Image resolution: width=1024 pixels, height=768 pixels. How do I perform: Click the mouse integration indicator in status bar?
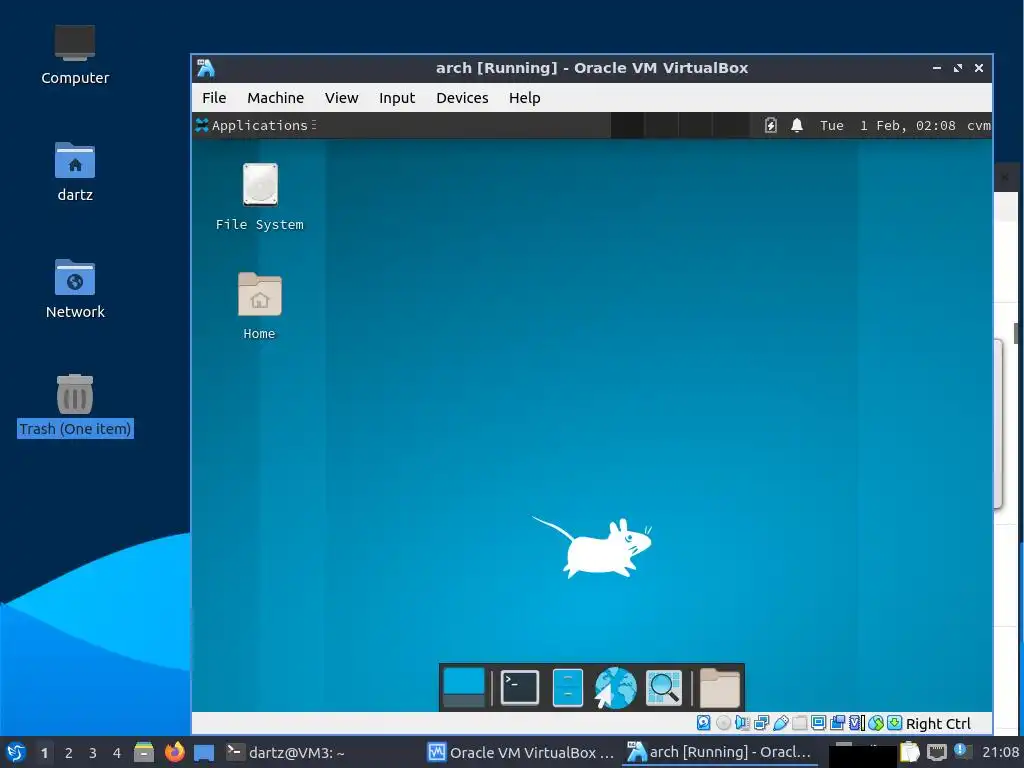pos(876,723)
